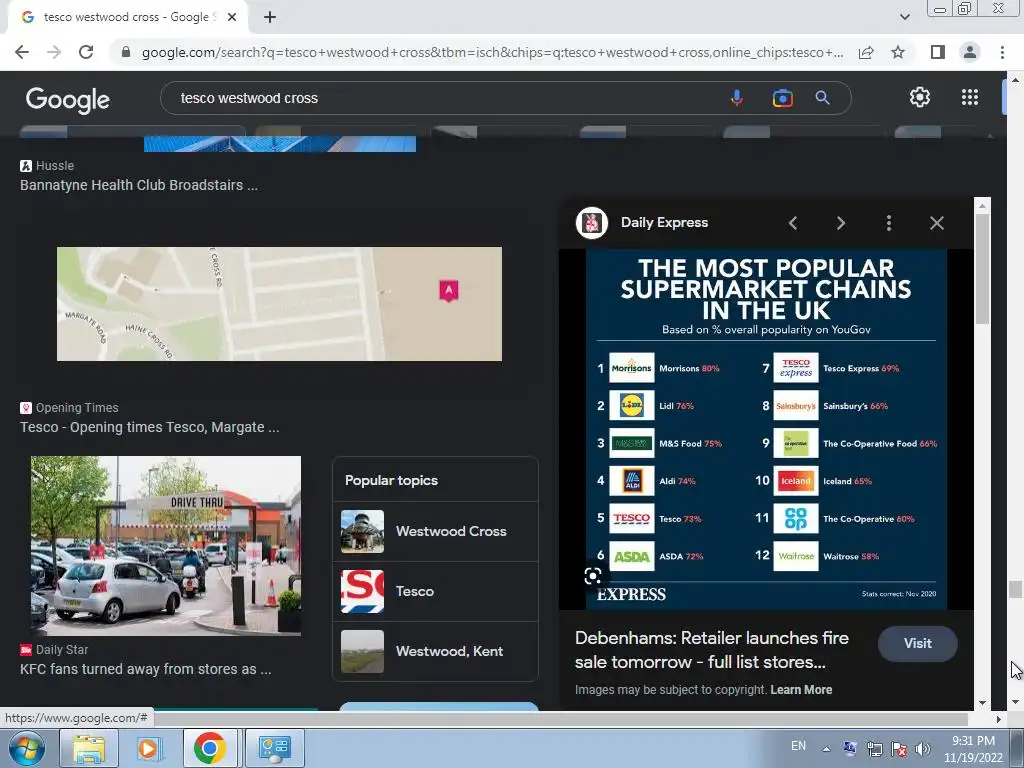Select Westwood, Kent popular topic
The image size is (1024, 768).
pyautogui.click(x=435, y=652)
